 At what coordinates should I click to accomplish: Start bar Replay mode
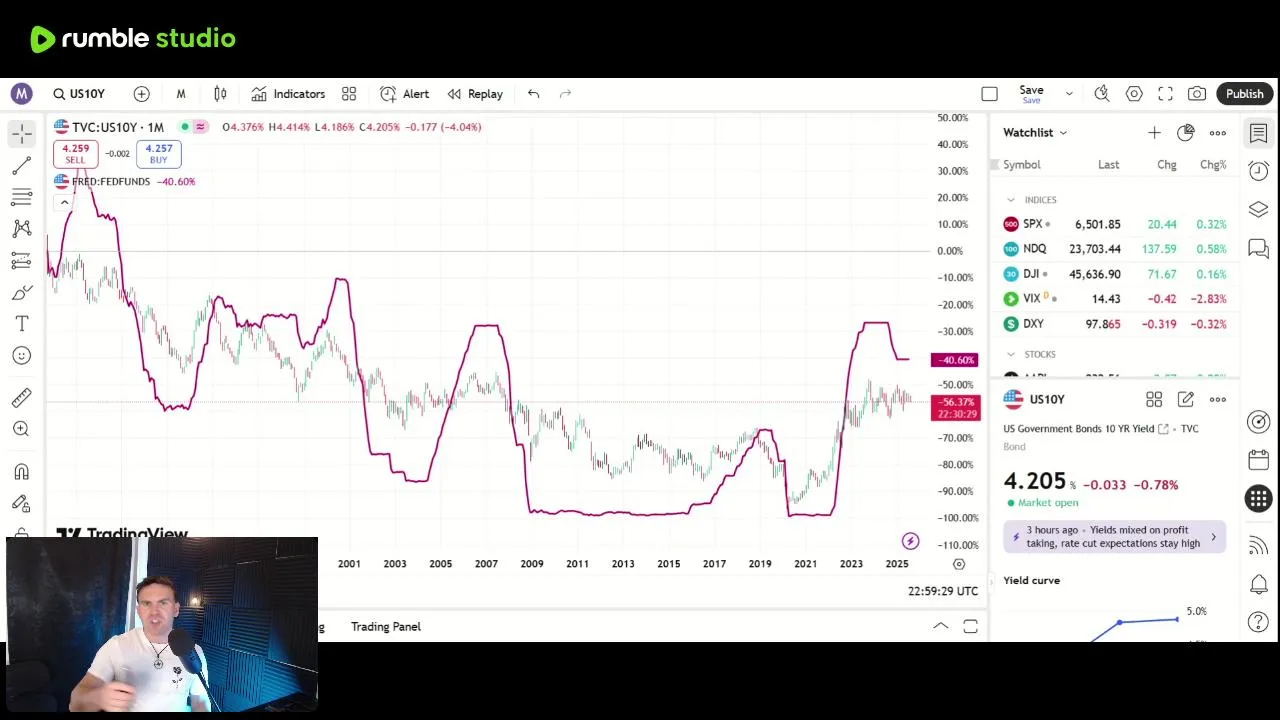[475, 94]
